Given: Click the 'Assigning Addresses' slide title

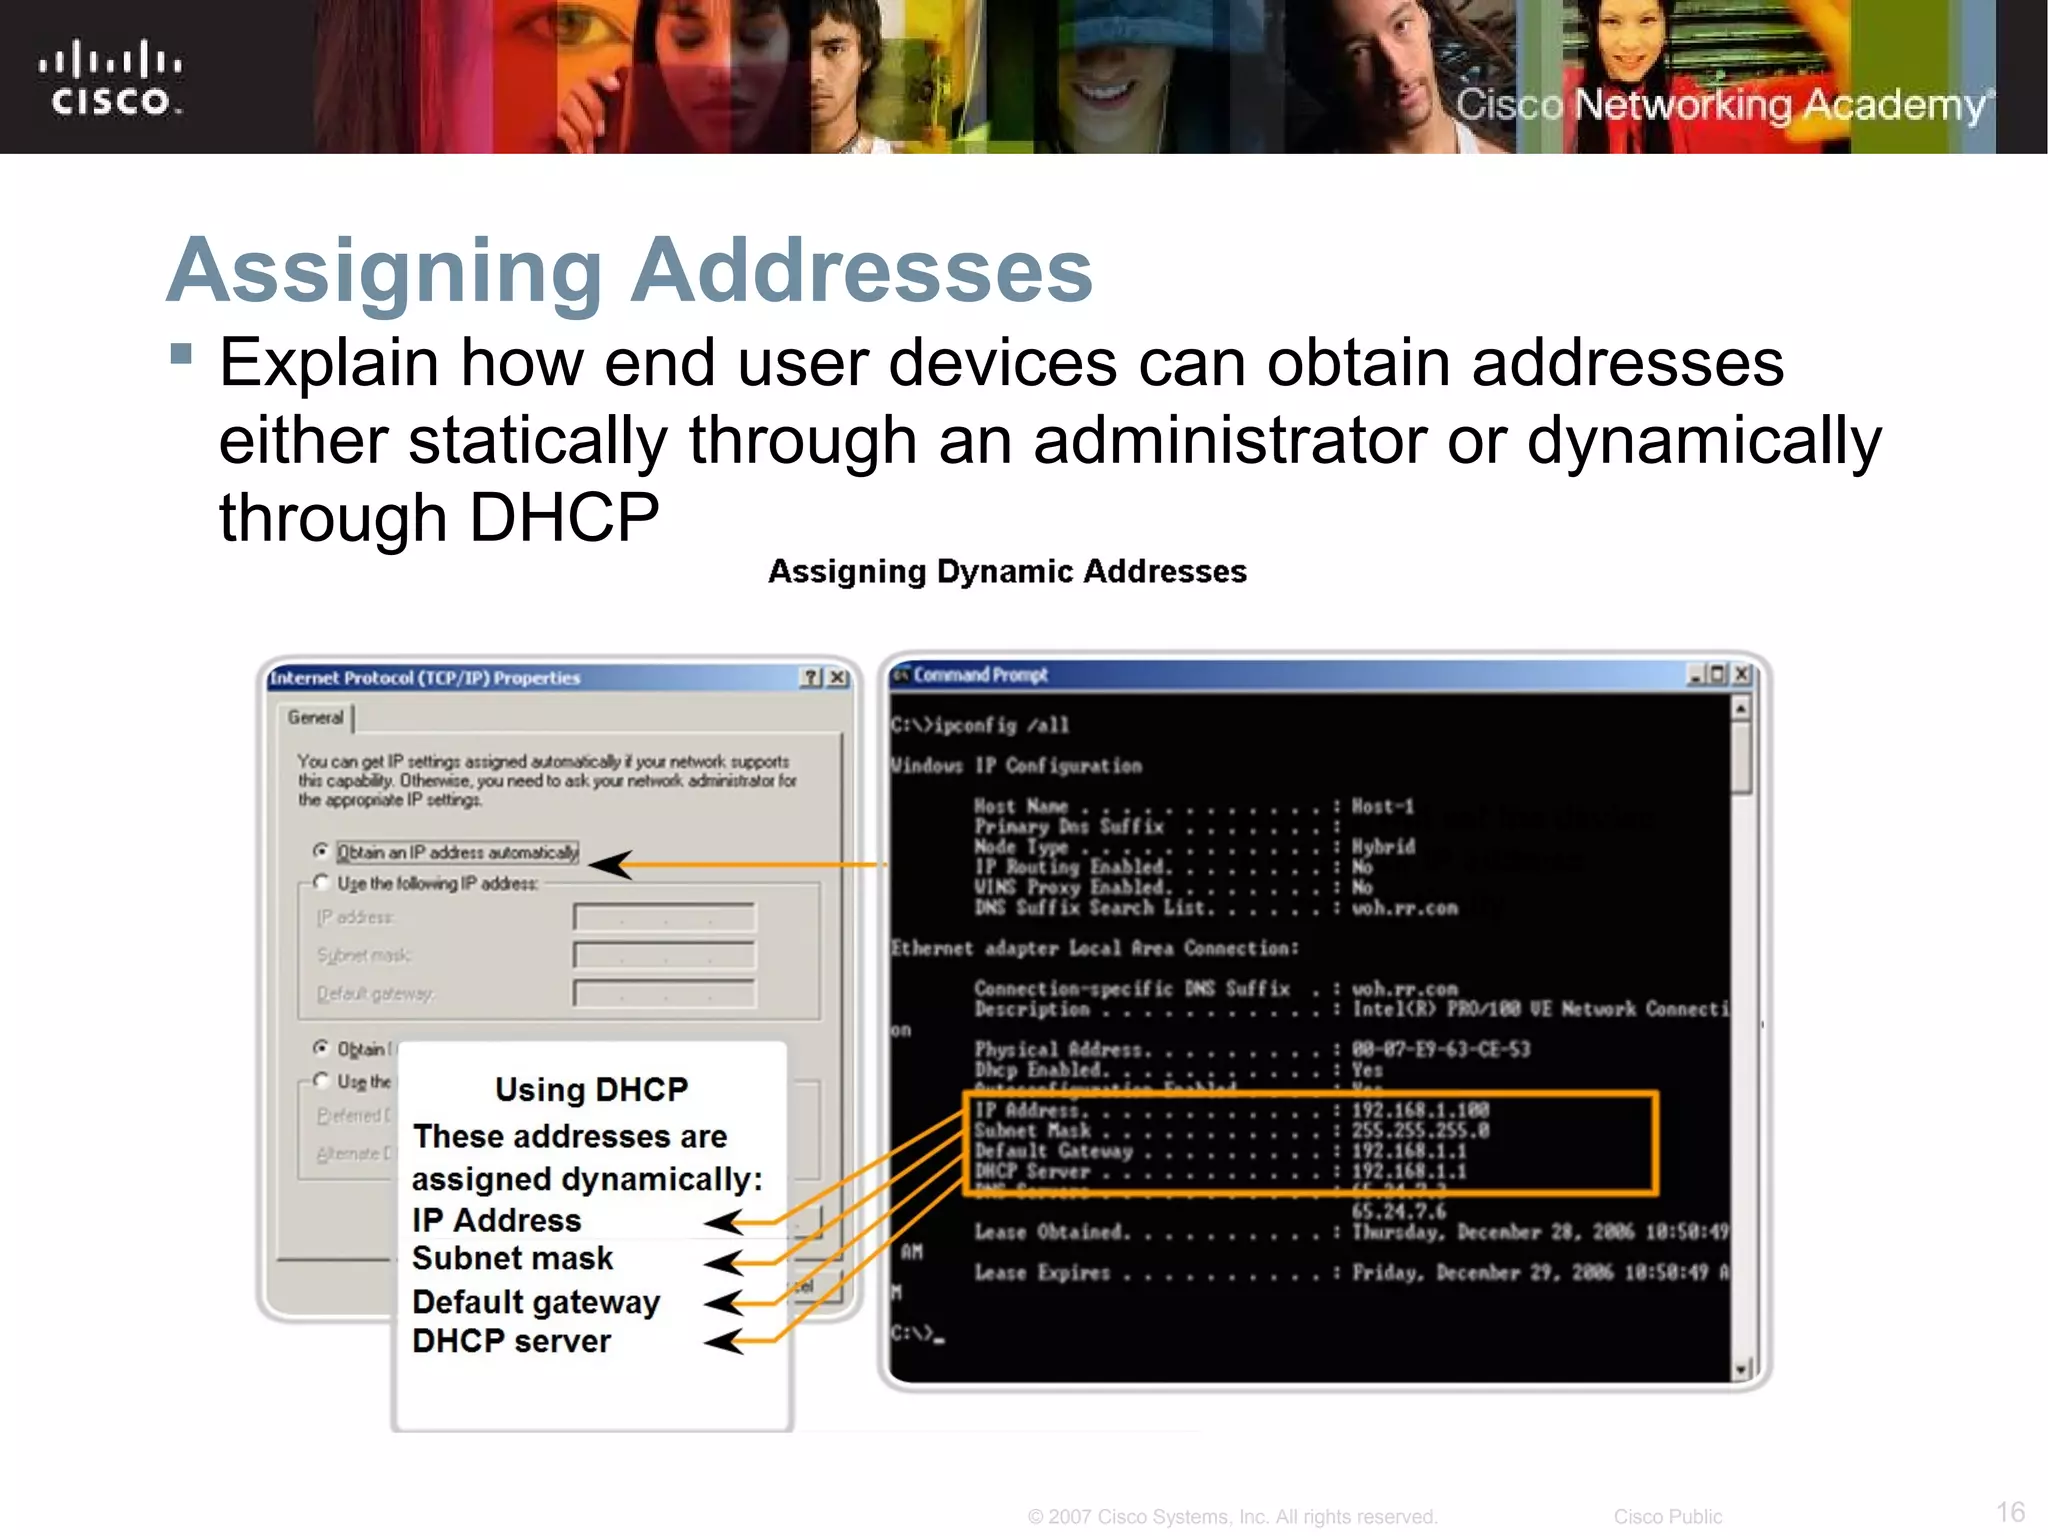Looking at the screenshot, I should 630,270.
